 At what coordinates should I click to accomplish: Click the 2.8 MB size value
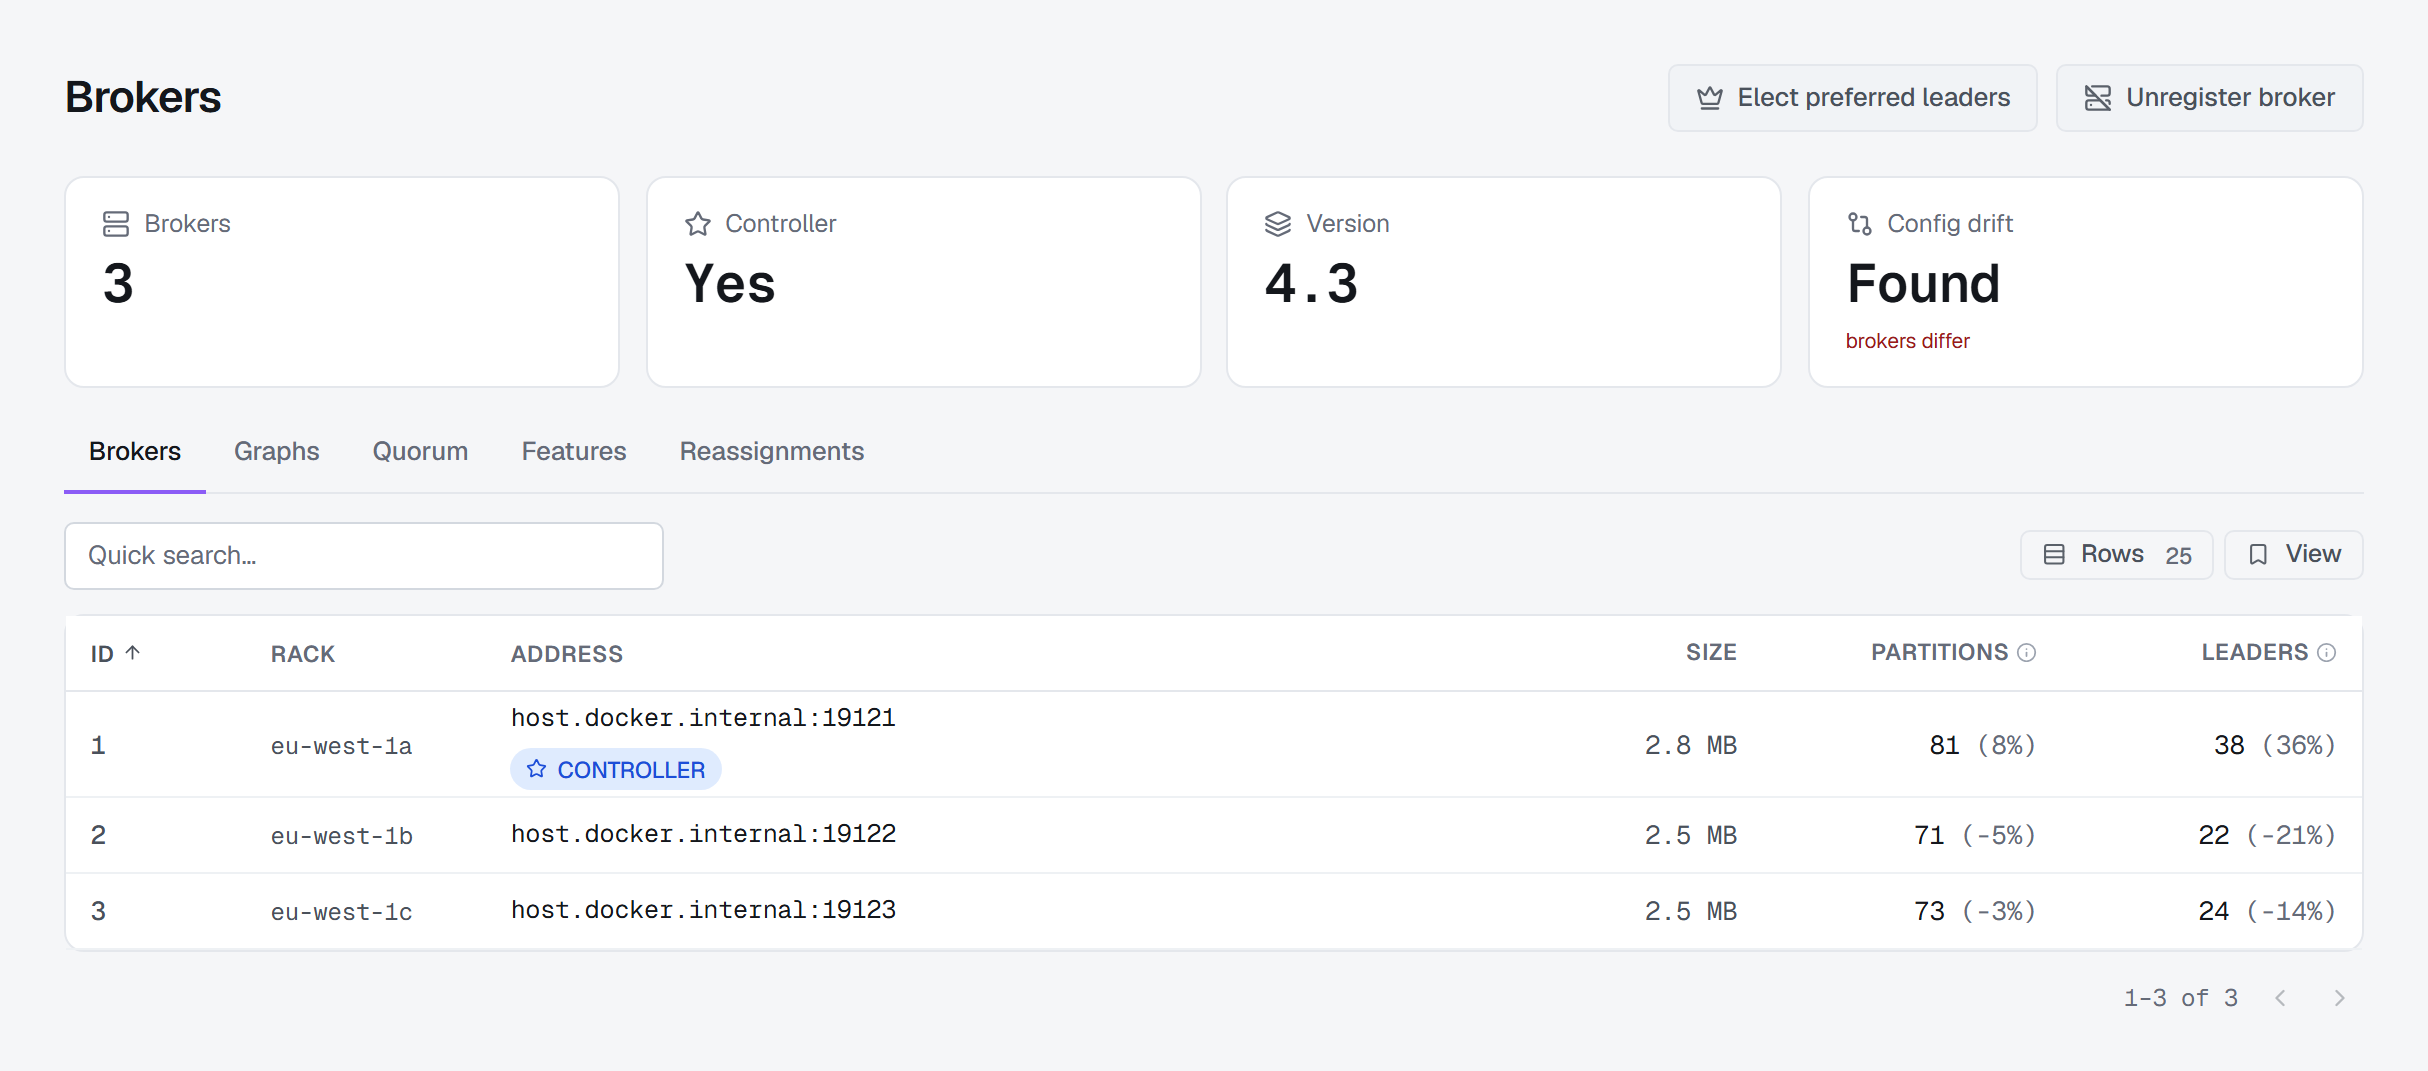tap(1691, 745)
